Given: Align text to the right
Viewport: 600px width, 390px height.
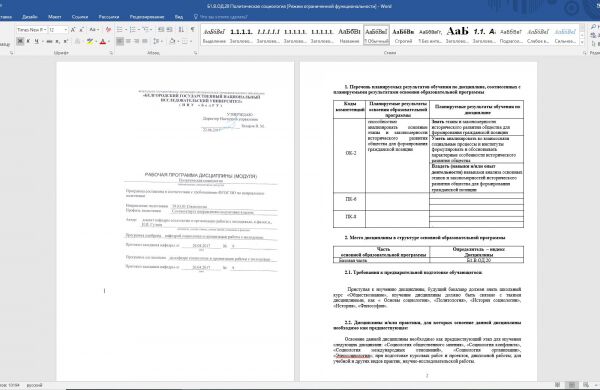Looking at the screenshot, I should point(137,41).
